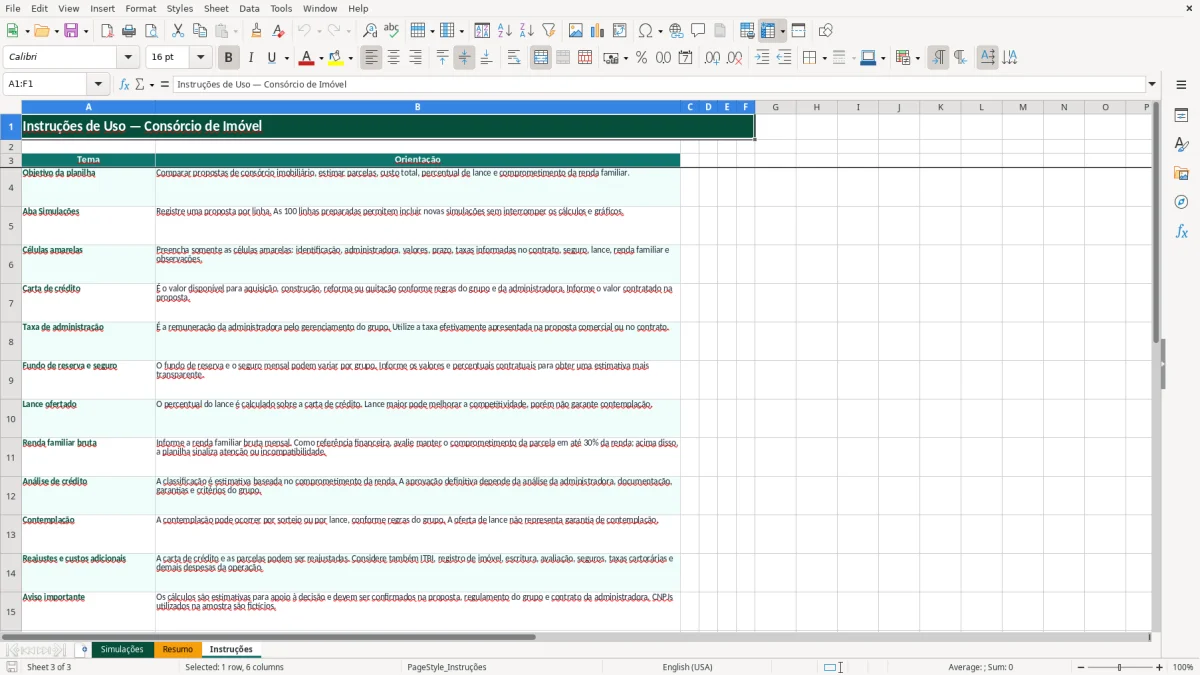Toggle print preview

coord(151,31)
